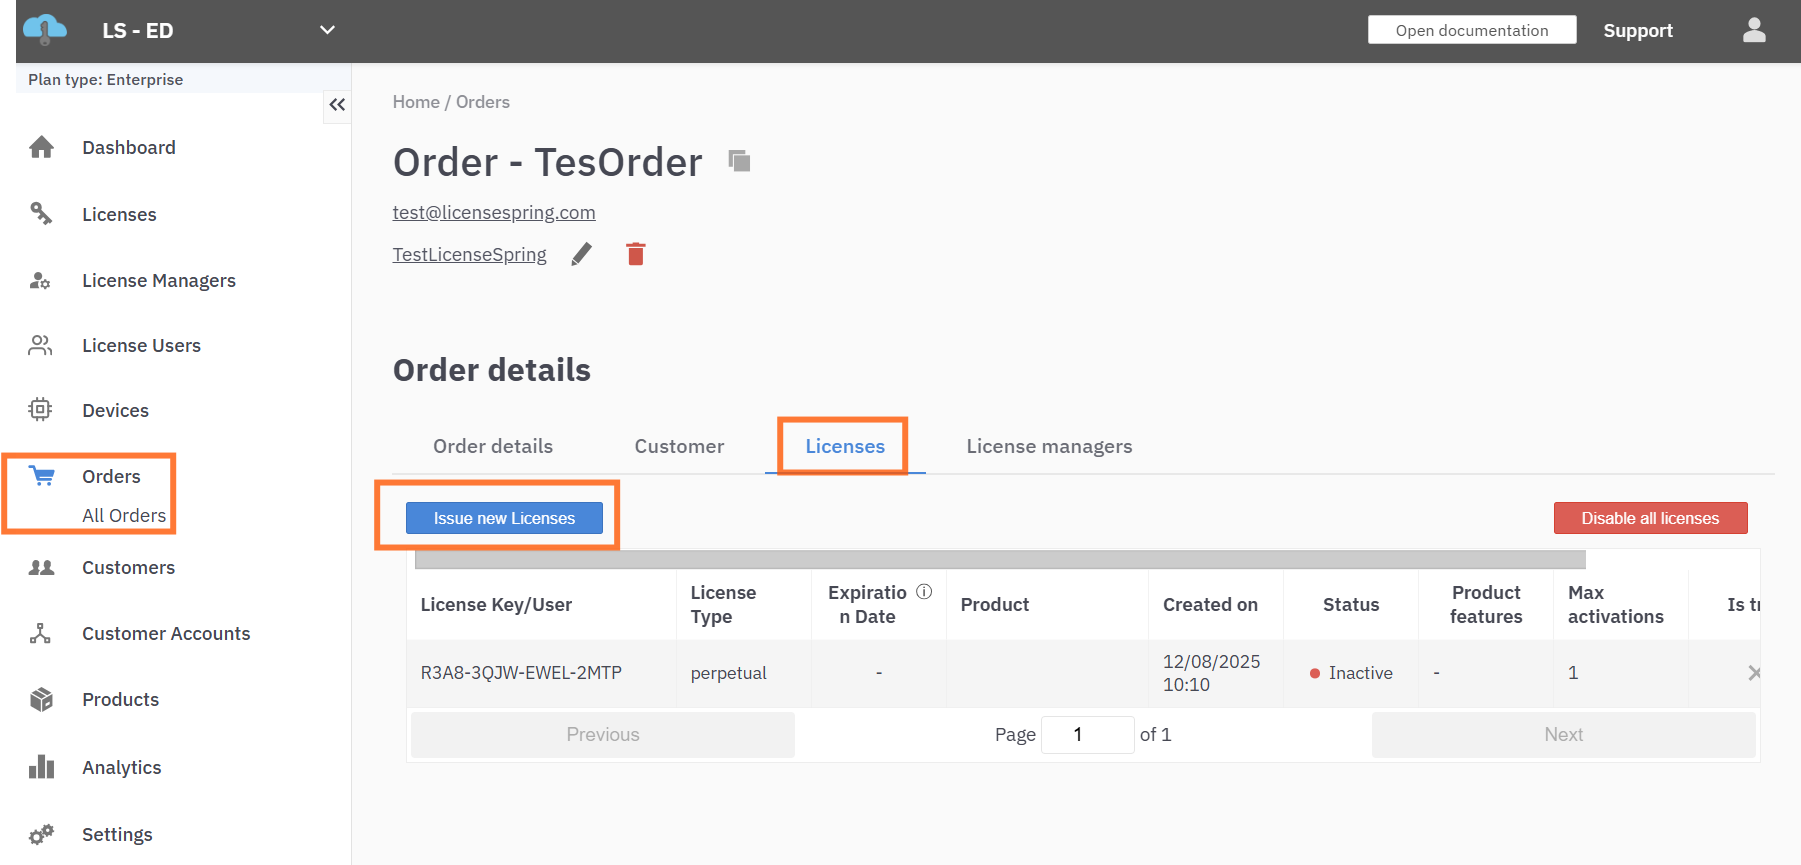Click the page number input field
1801x865 pixels.
(1087, 735)
